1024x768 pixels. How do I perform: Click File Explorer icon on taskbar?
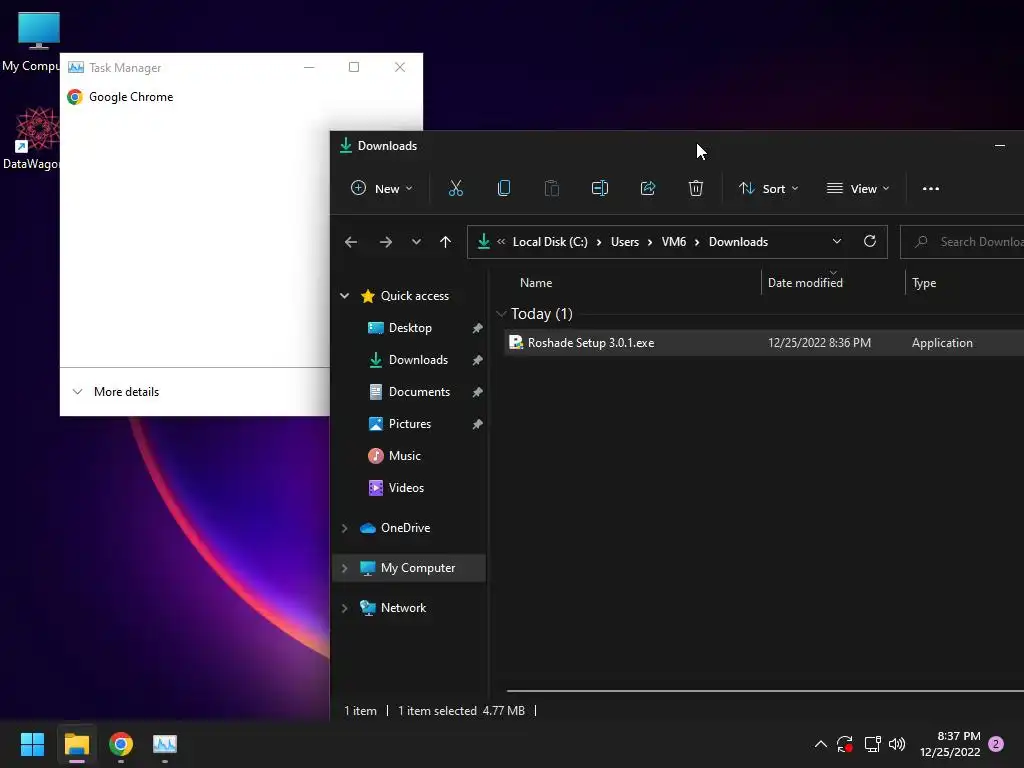click(76, 744)
